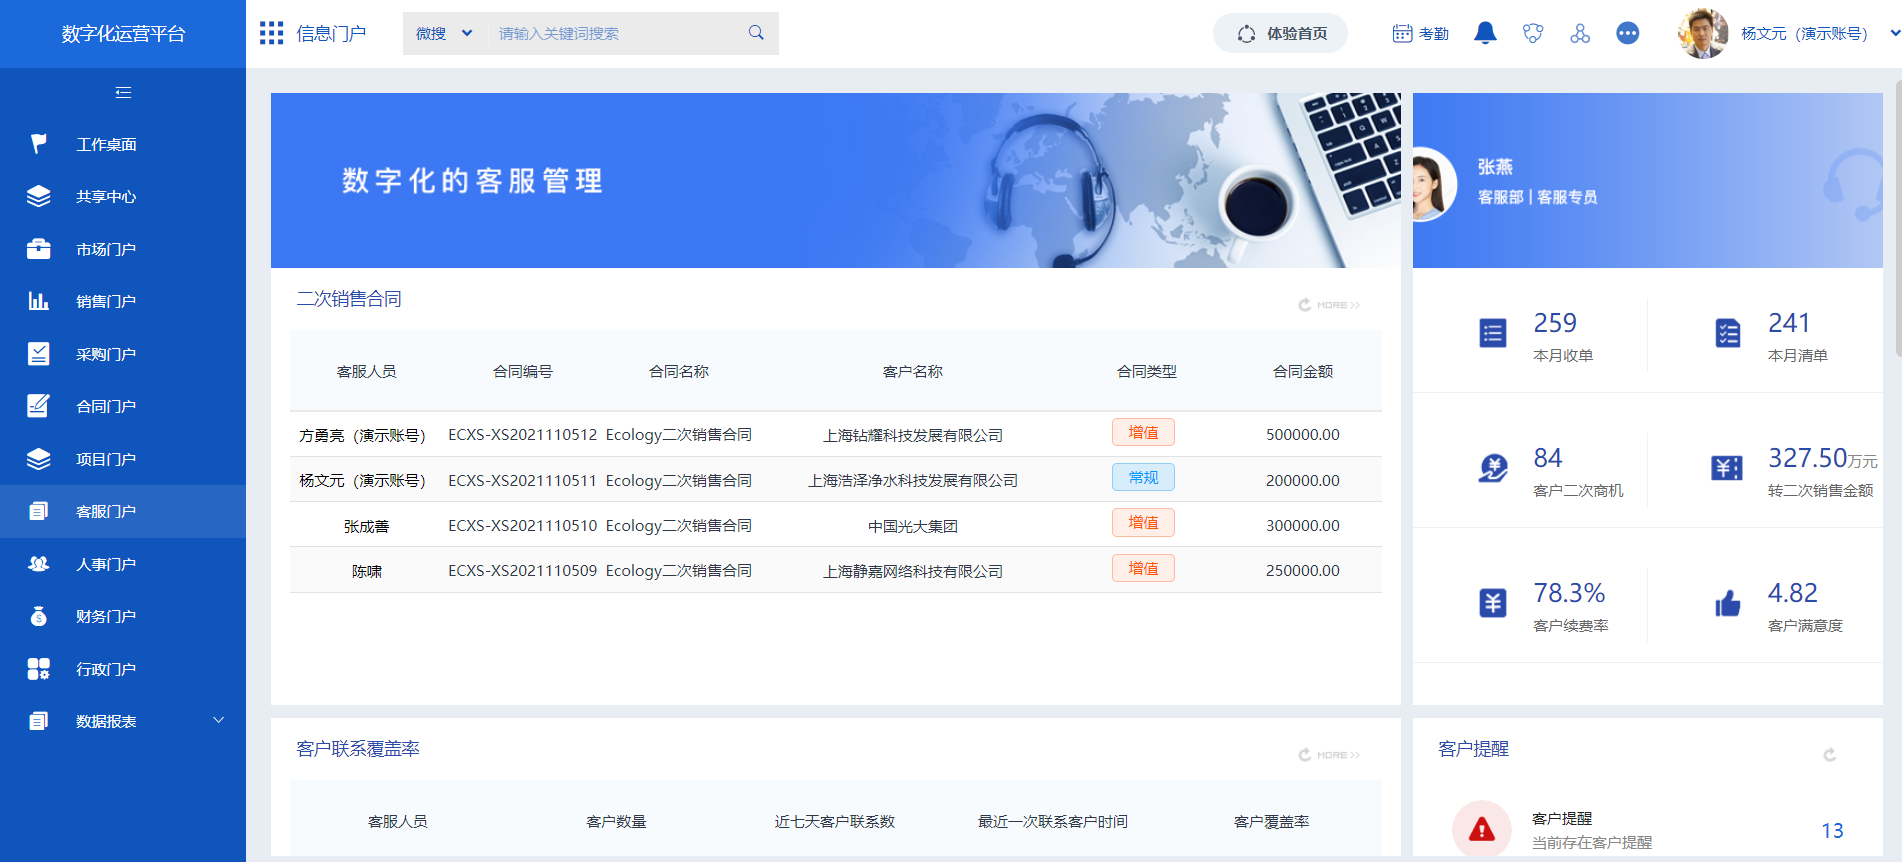Open contract ECXS-XS2021110512
The height and width of the screenshot is (862, 1902).
coord(522,435)
